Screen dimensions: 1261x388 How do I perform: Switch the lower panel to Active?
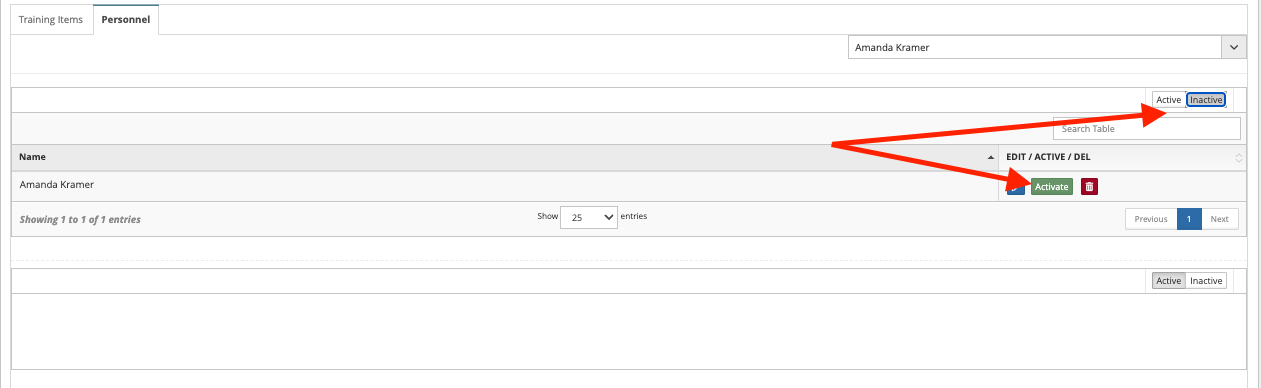[x=1168, y=281]
